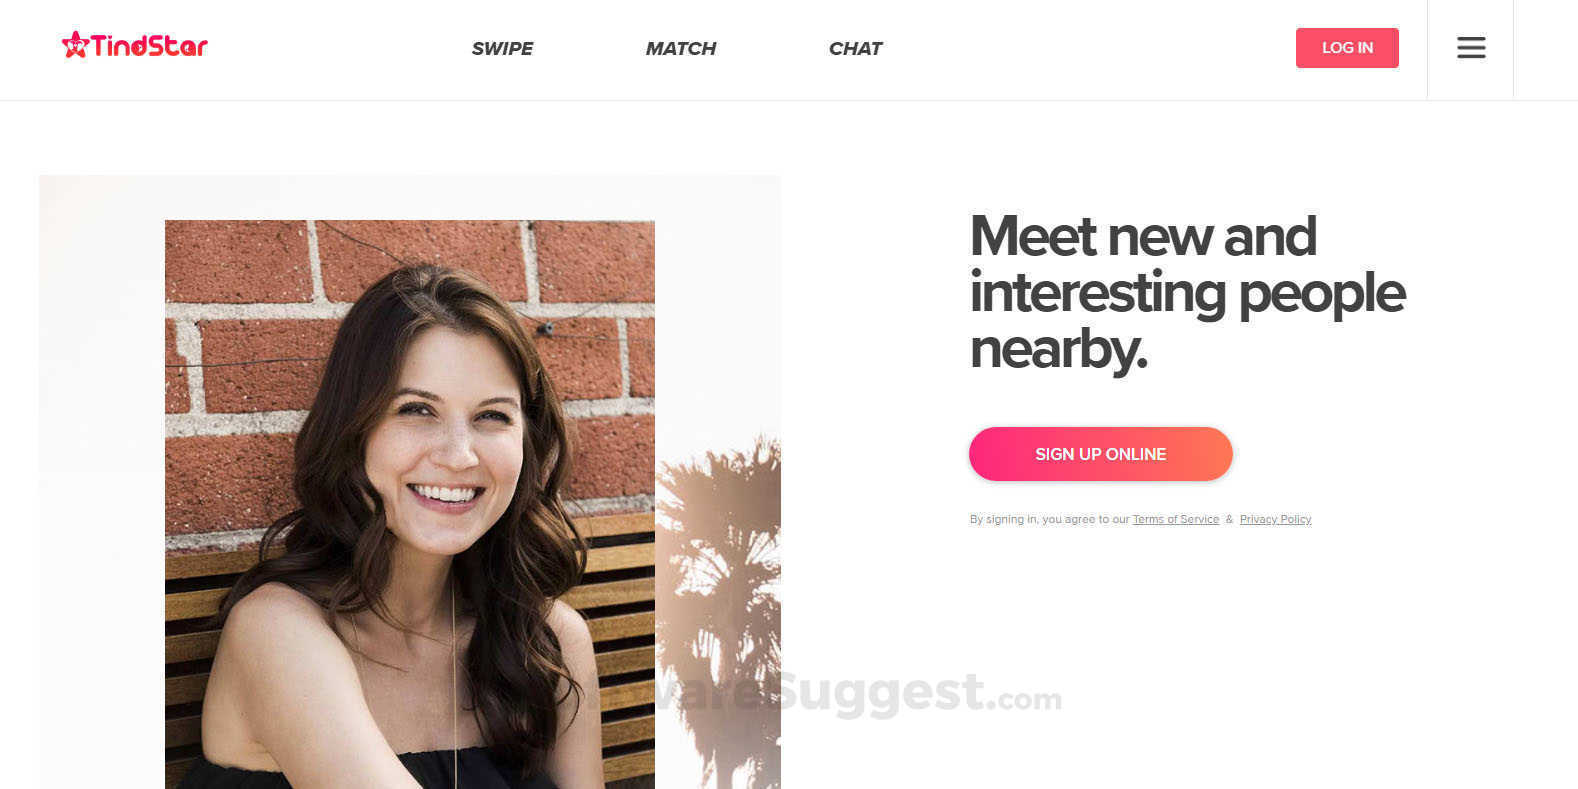
Task: Go to the SWIPE section
Action: (502, 48)
